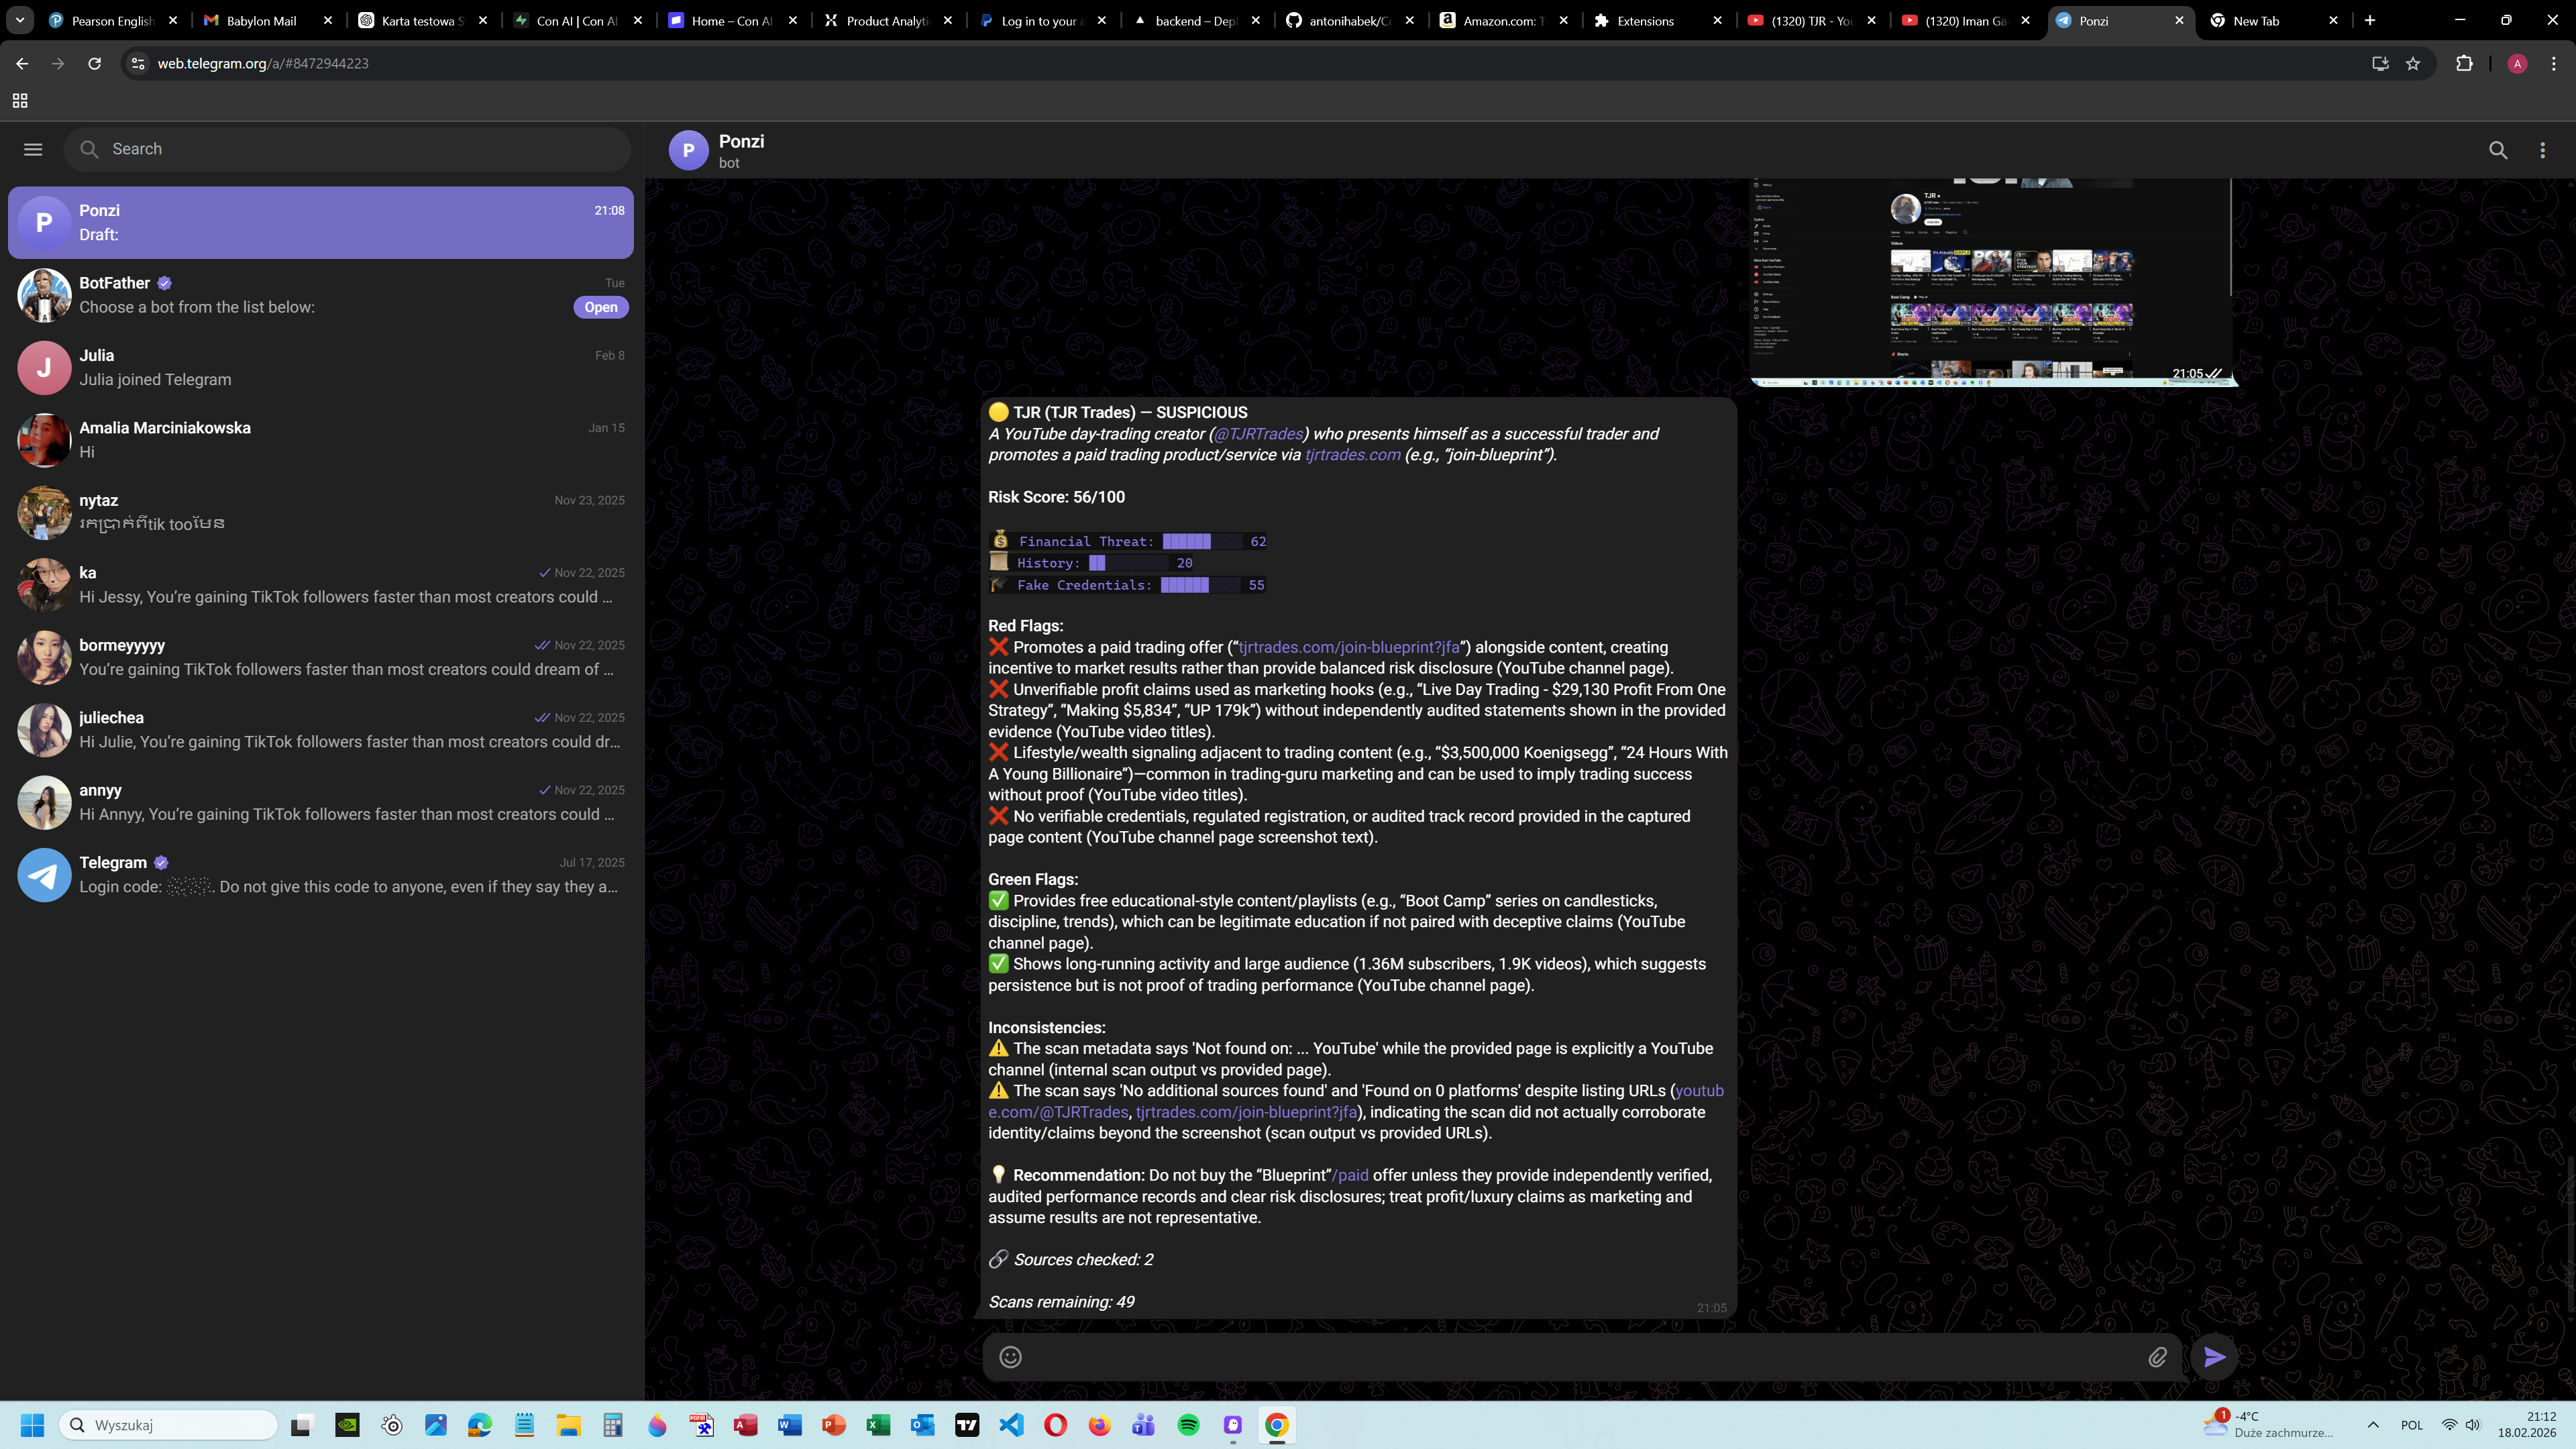Viewport: 2576px width, 1449px height.
Task: Bookmark this page with the star icon
Action: tap(2413, 63)
